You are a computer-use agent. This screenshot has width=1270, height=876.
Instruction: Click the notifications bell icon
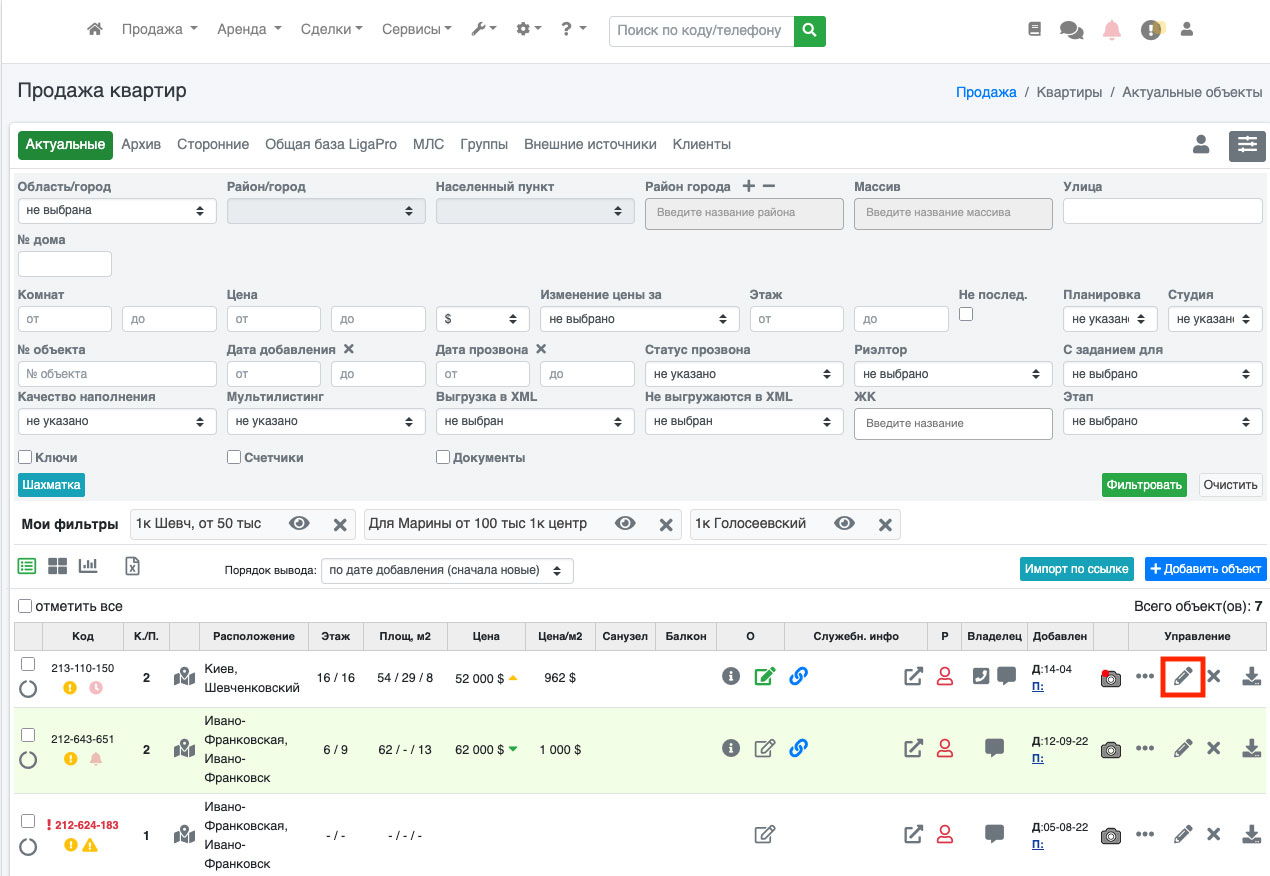(1112, 30)
